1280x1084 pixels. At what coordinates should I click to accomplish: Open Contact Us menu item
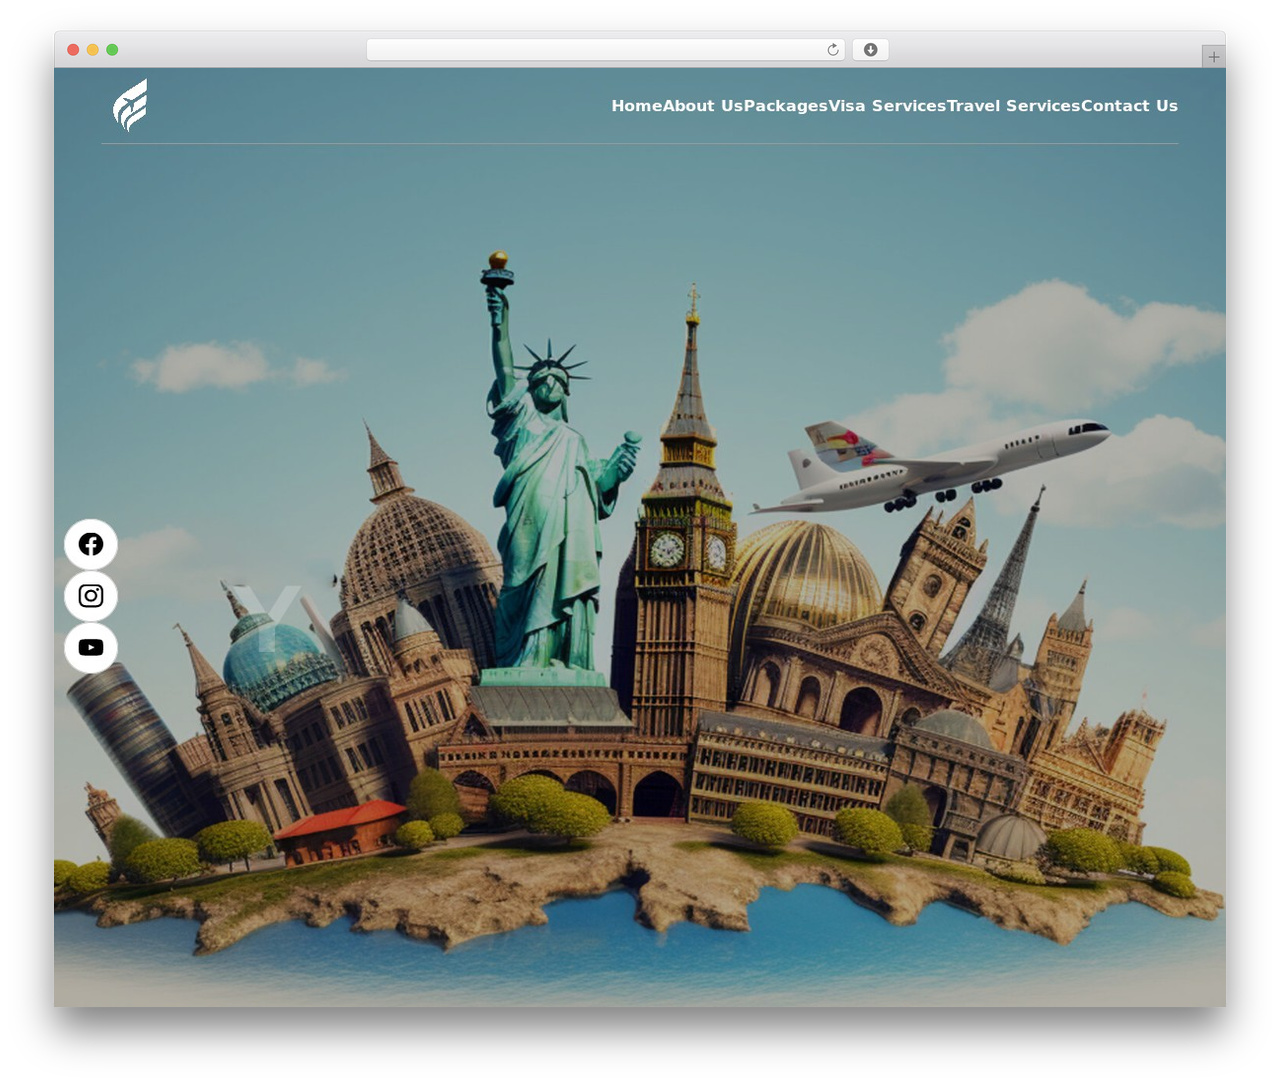(x=1130, y=106)
